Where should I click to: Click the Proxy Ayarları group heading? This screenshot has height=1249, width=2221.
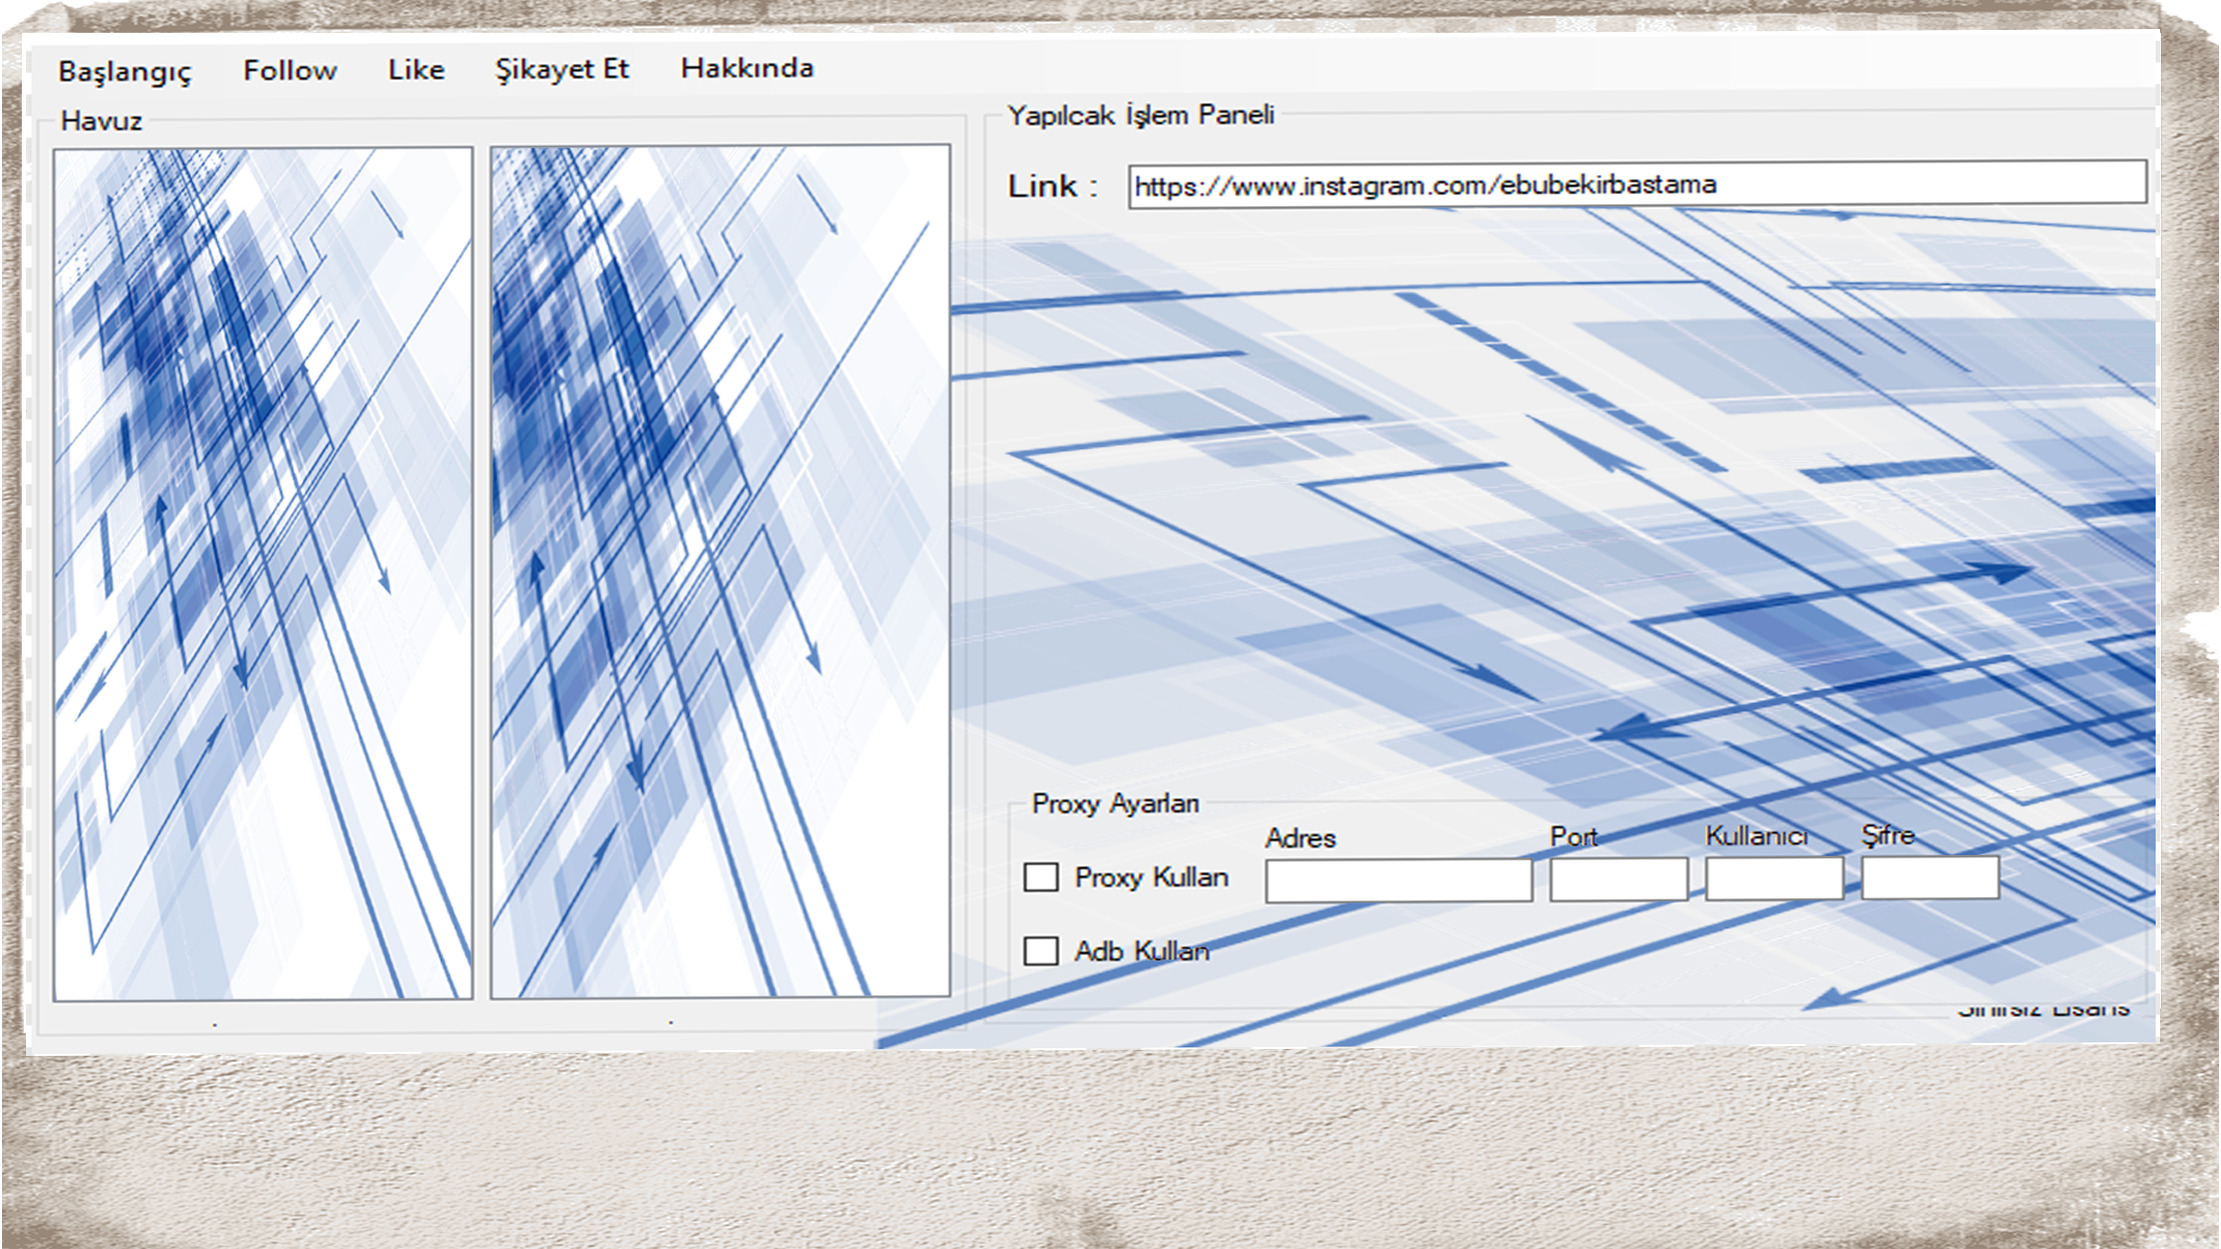click(1115, 804)
